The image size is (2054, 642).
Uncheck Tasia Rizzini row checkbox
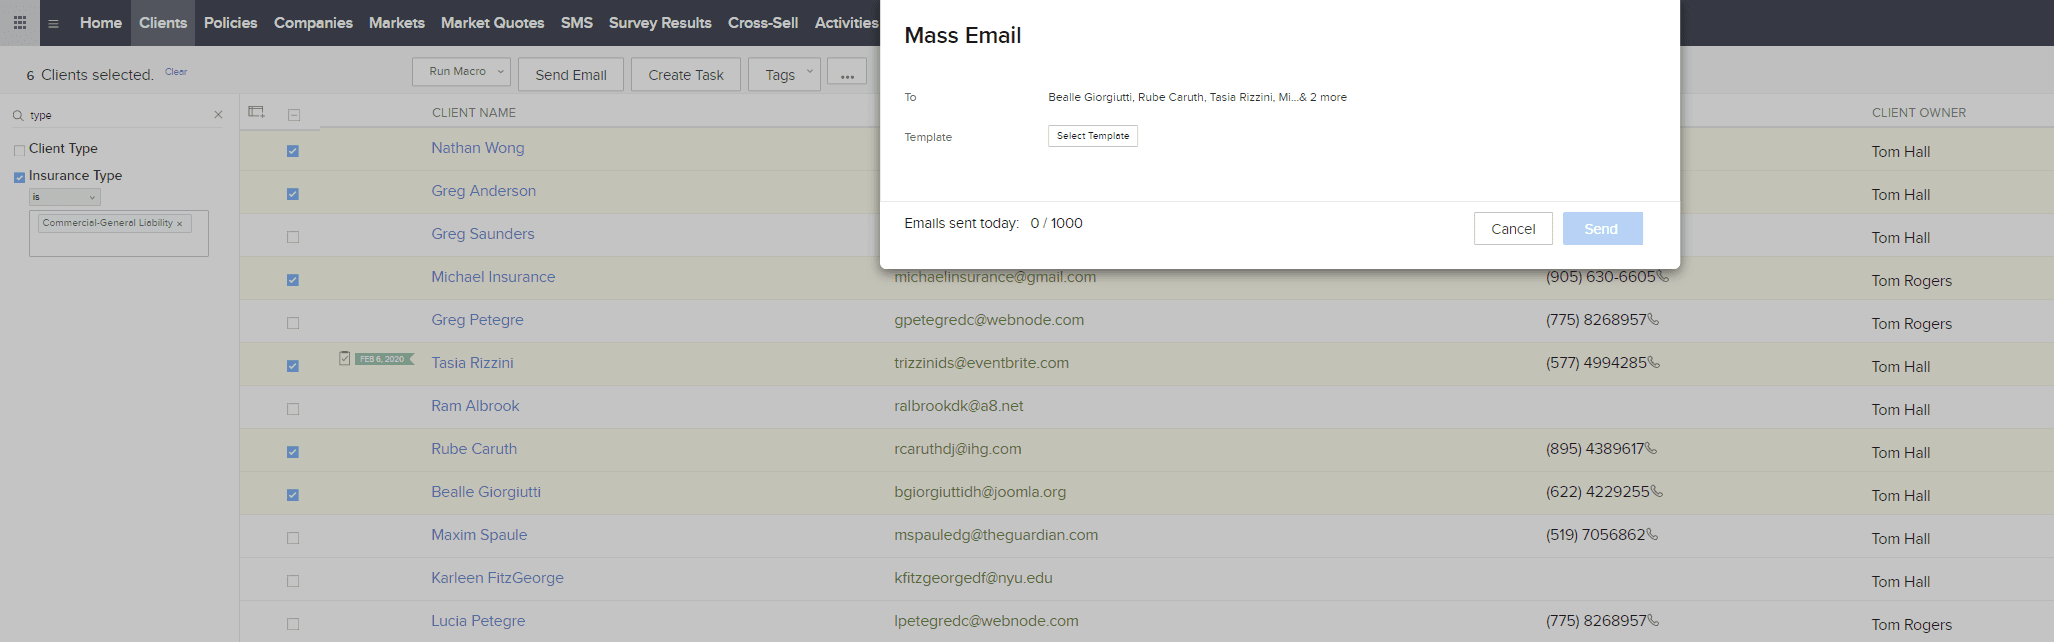click(x=293, y=366)
